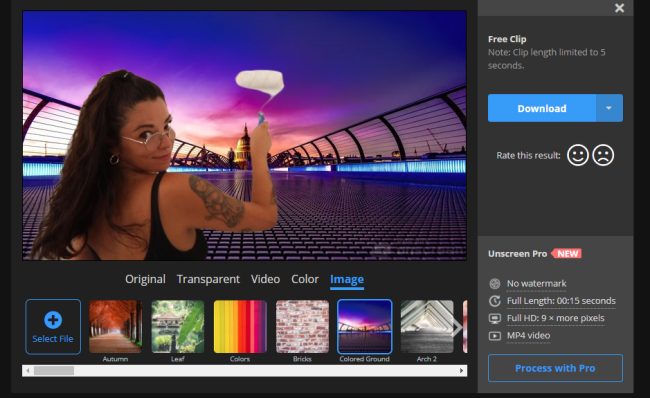650x398 pixels.
Task: Click Process with Pro button
Action: [x=555, y=368]
